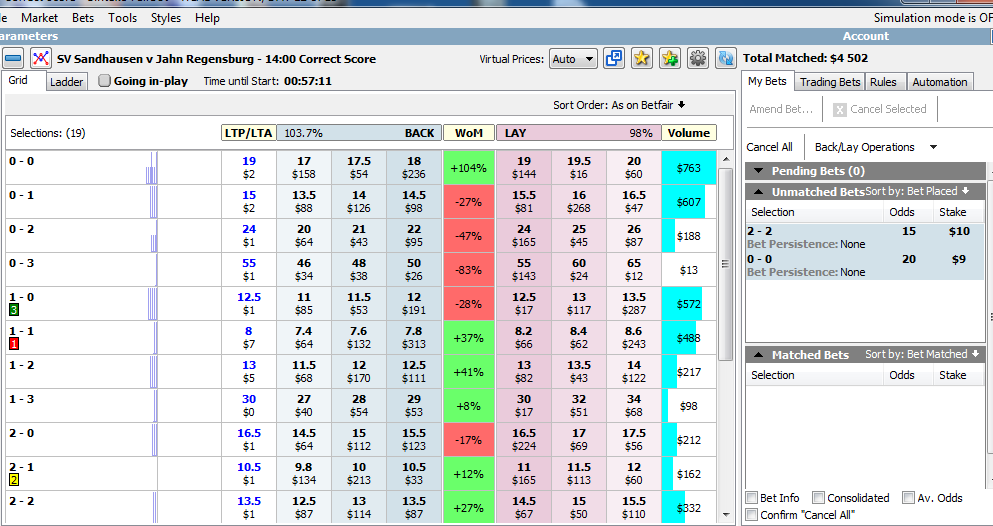Click the red WoM cell -83%

(469, 270)
